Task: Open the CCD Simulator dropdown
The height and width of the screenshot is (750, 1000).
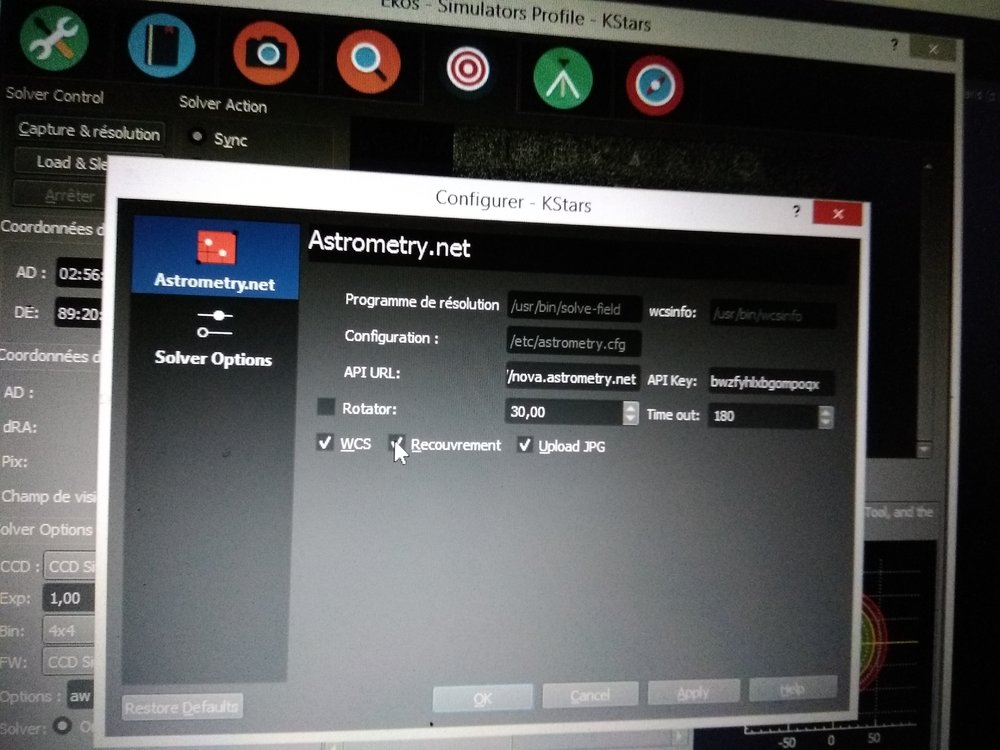Action: tap(70, 565)
